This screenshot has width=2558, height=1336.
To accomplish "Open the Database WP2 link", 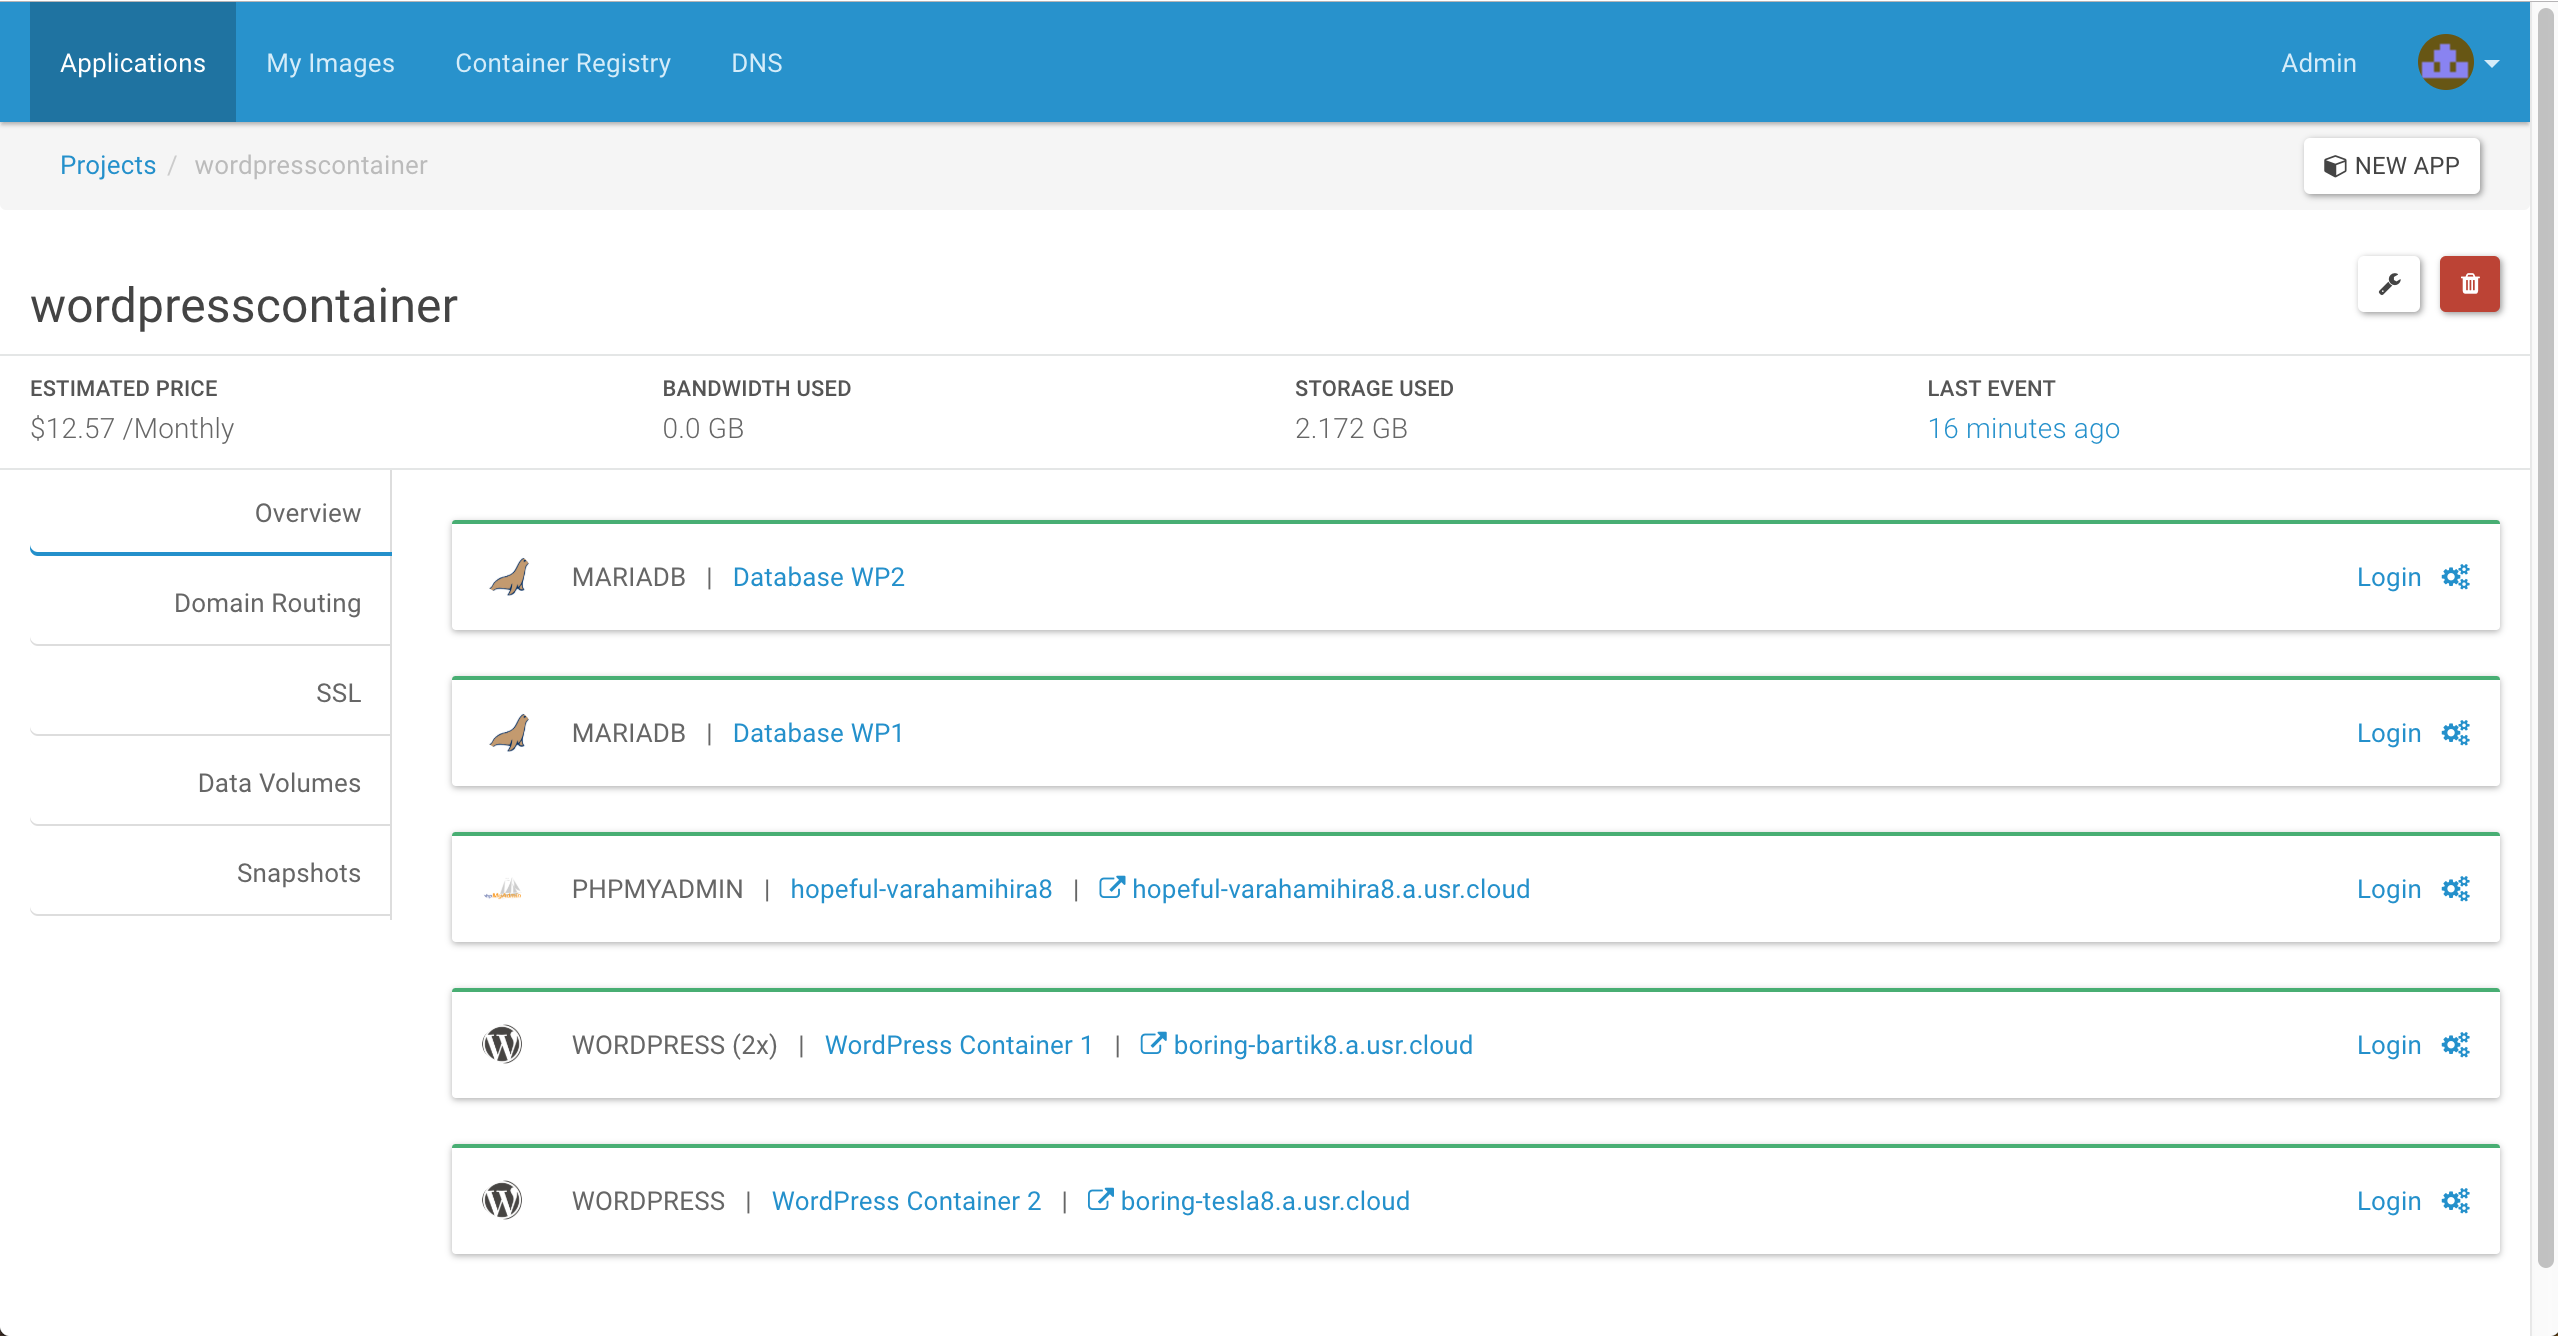I will point(818,577).
